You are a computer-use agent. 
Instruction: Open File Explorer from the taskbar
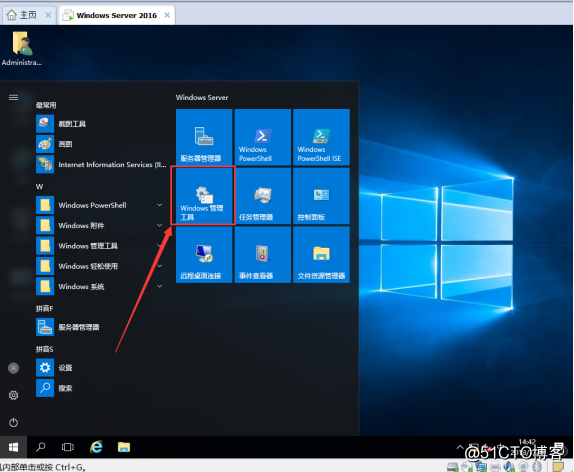coord(124,447)
